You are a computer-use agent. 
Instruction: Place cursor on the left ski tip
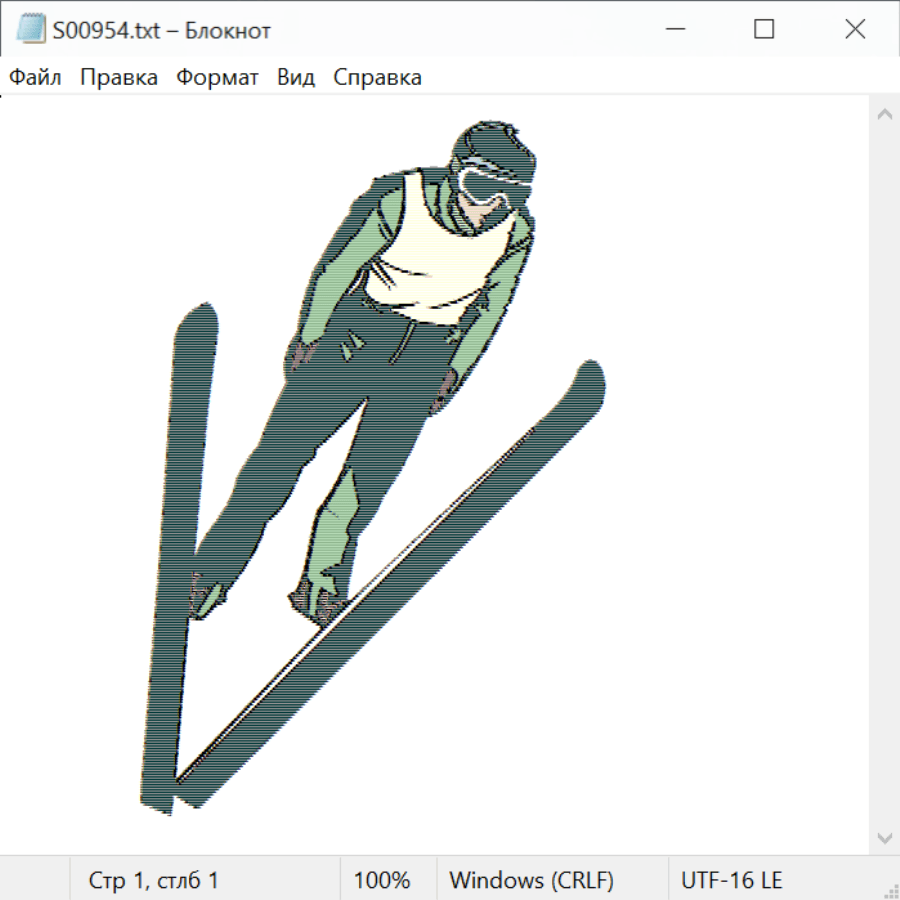click(x=196, y=320)
